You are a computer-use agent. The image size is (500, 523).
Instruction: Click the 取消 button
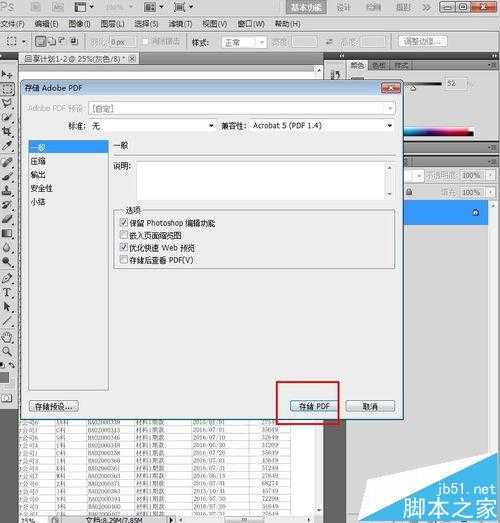(370, 406)
